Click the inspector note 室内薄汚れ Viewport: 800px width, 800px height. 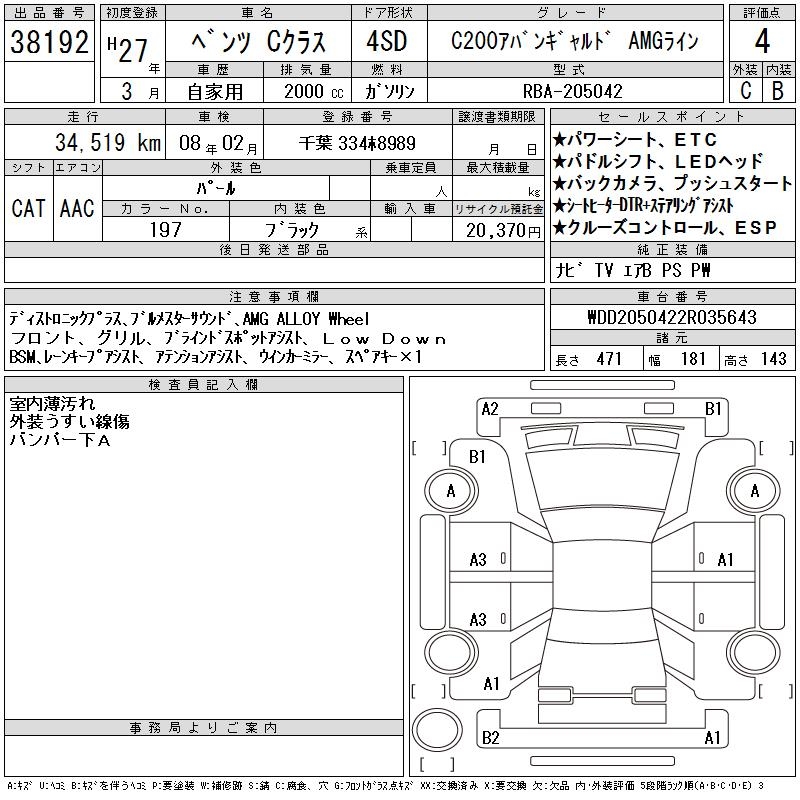[x=53, y=404]
